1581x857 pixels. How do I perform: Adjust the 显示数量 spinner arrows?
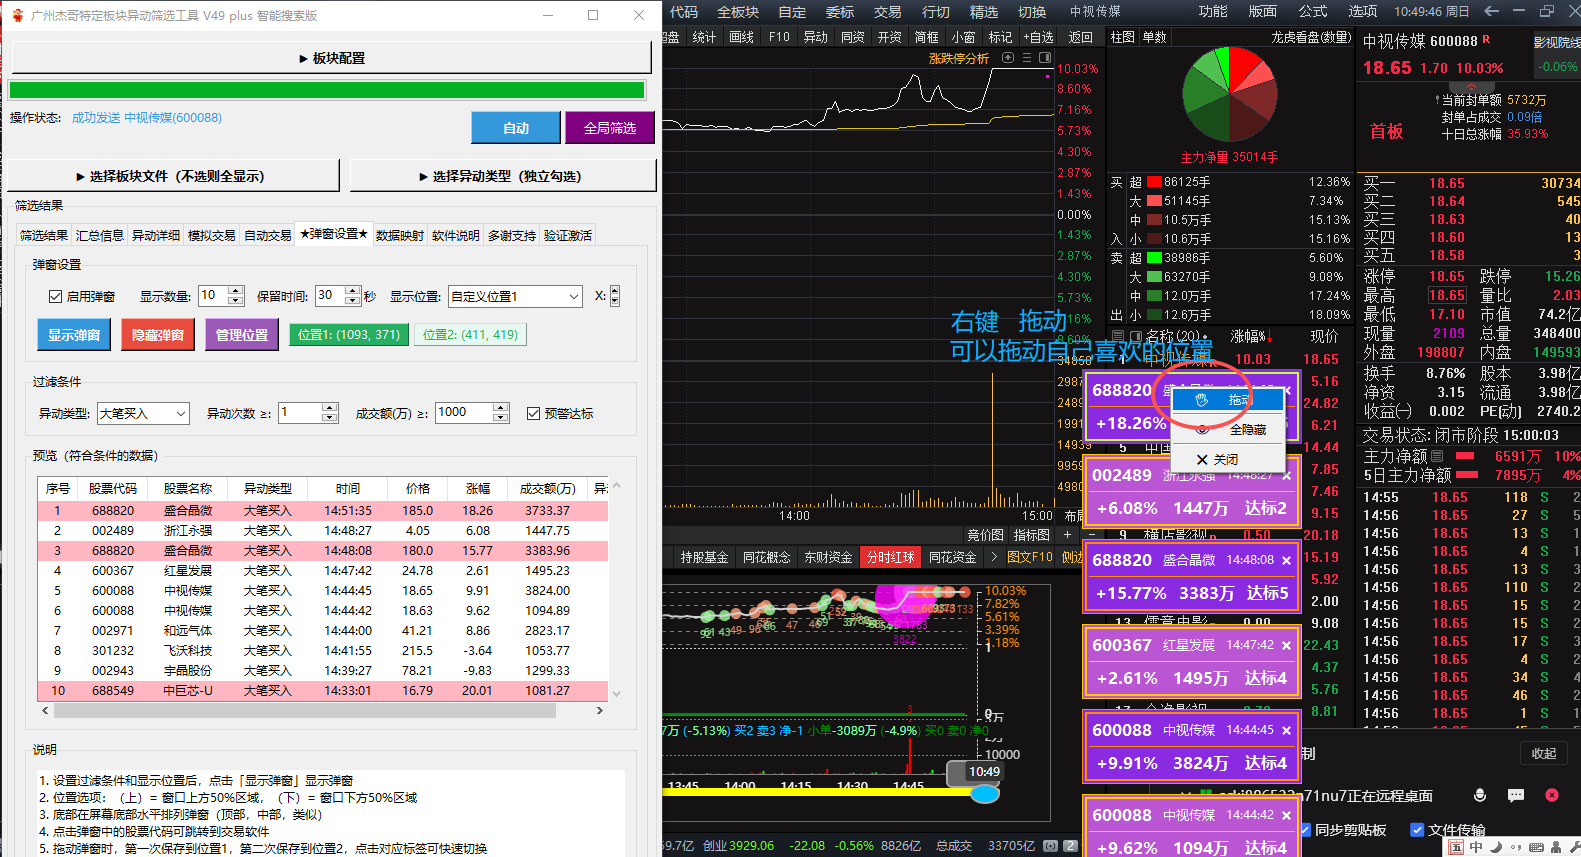[236, 296]
